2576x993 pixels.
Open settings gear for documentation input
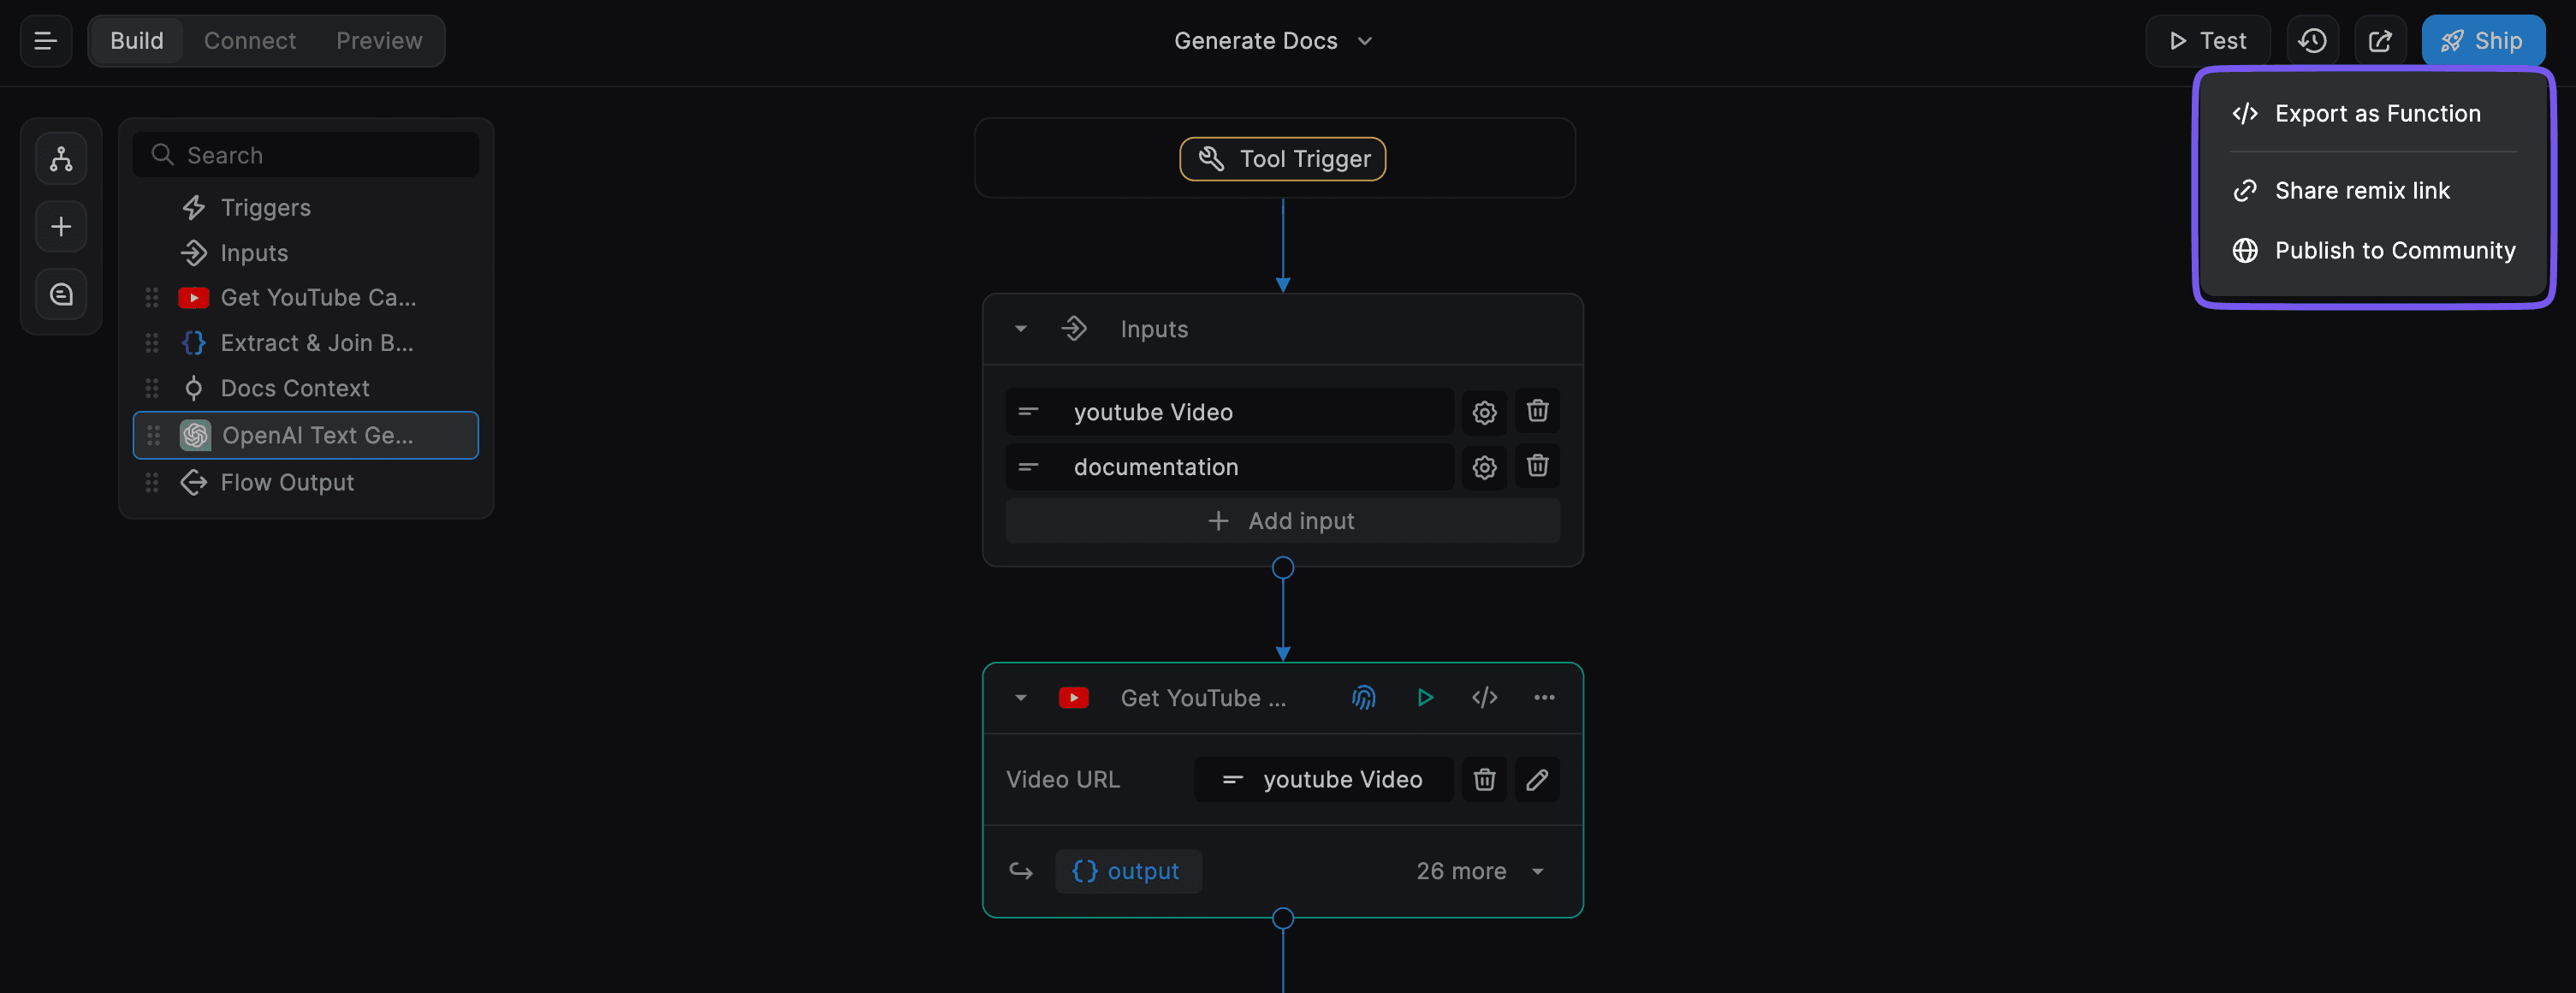[1484, 467]
